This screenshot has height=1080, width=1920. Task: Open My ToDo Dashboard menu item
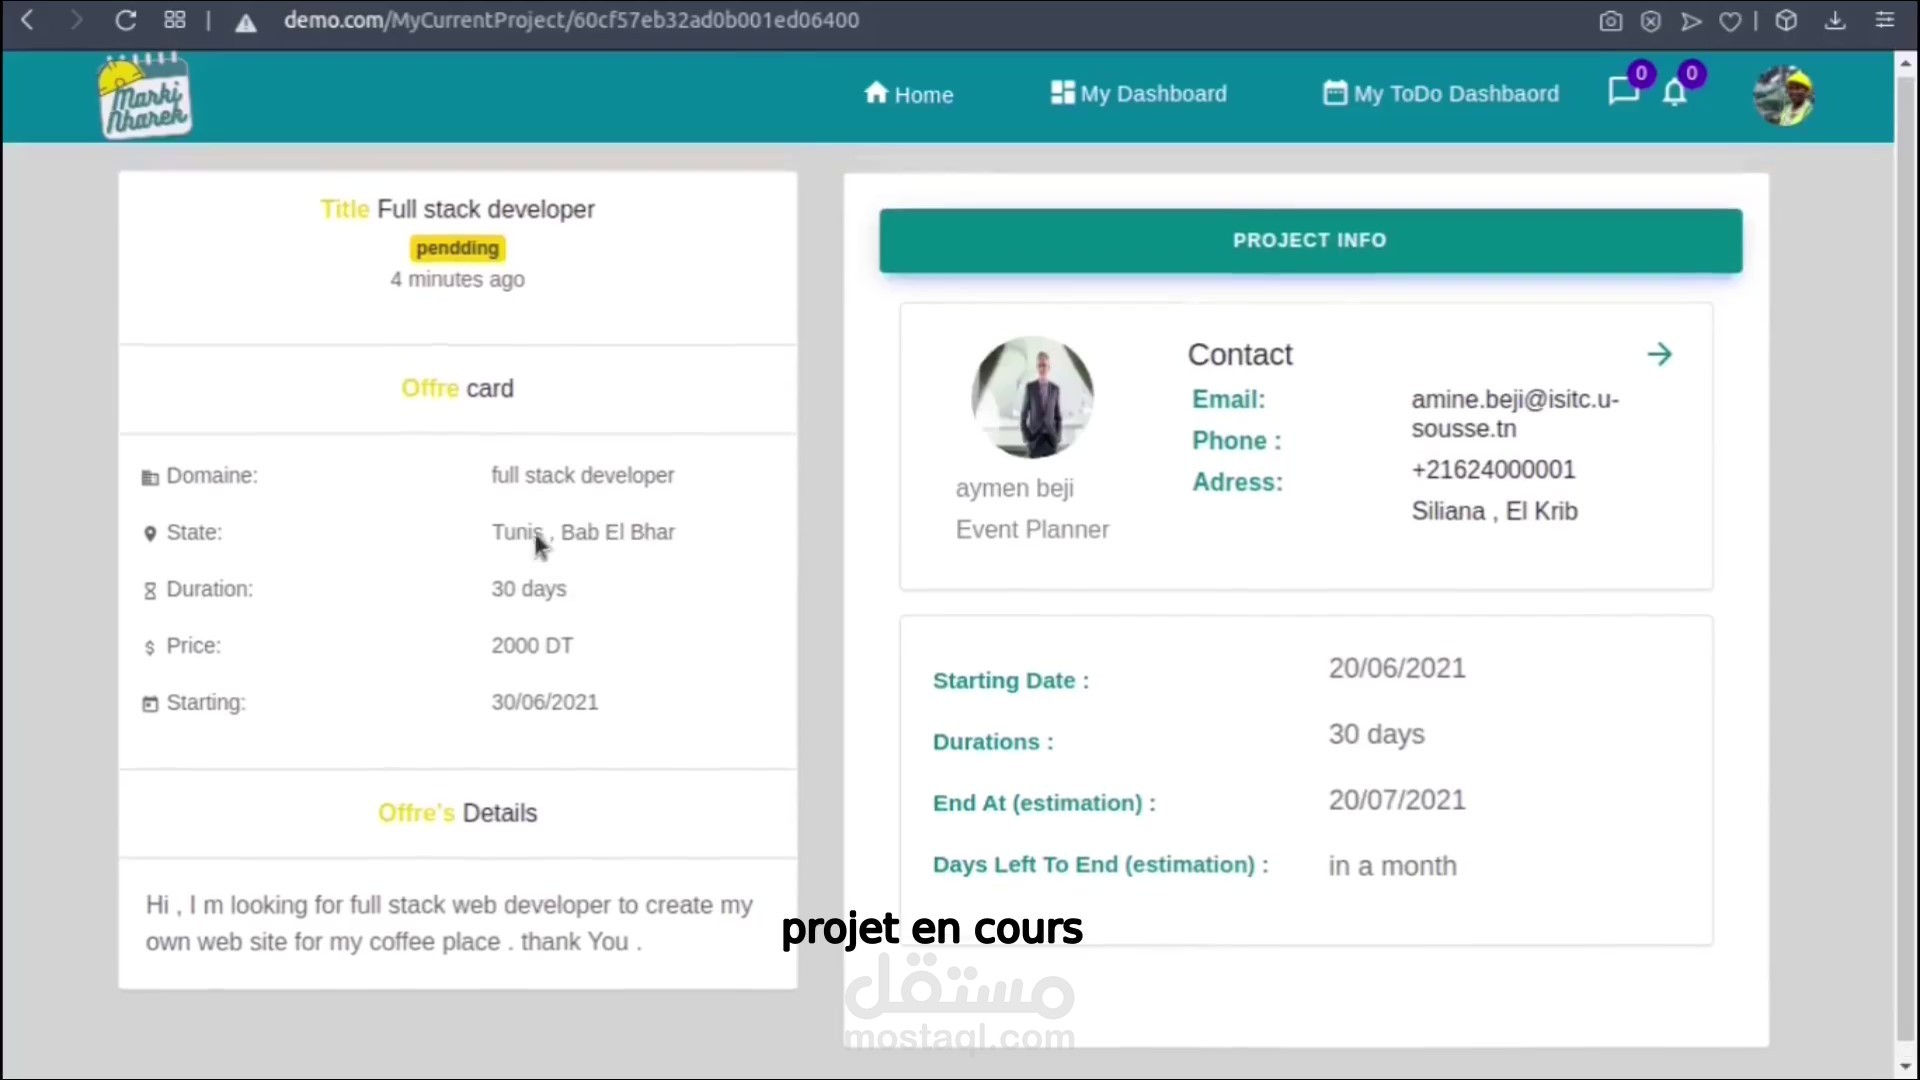point(1441,93)
